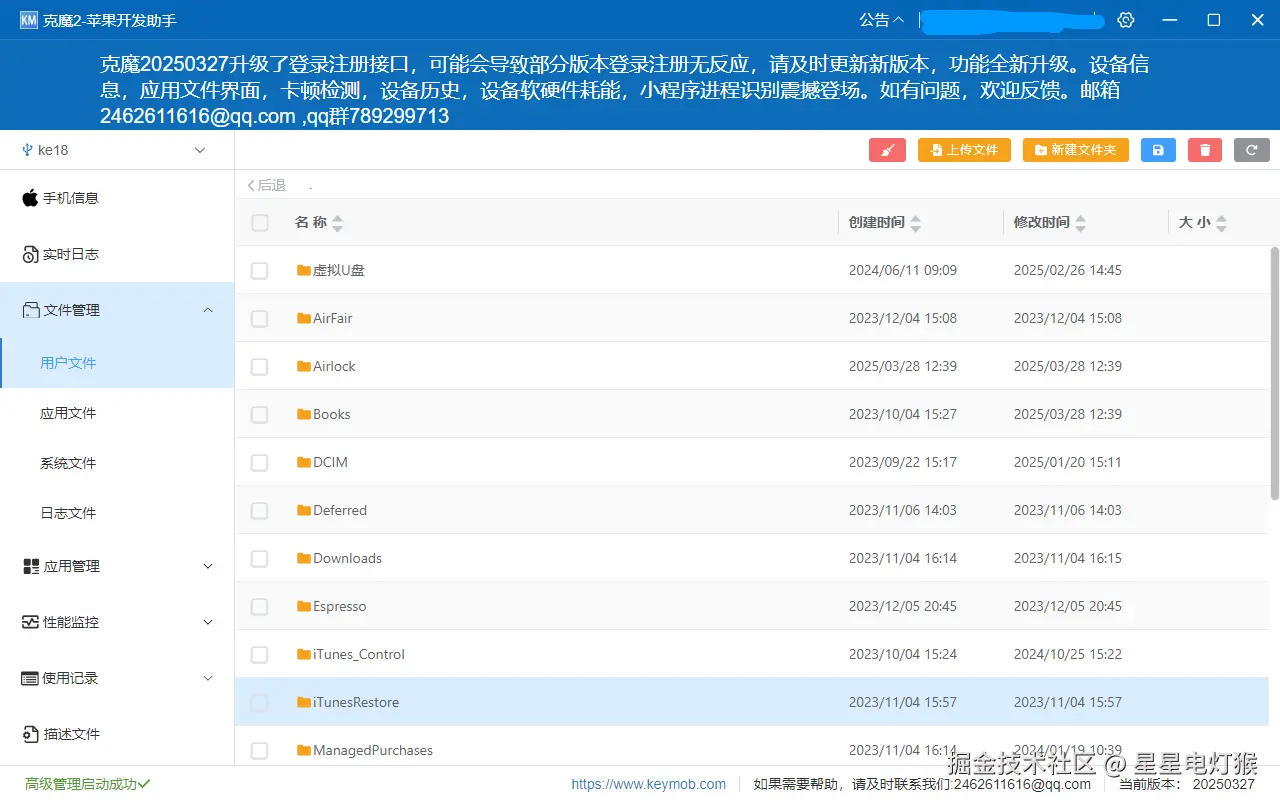Sort by 名称 column arrows
This screenshot has height=800, width=1280.
tap(337, 223)
